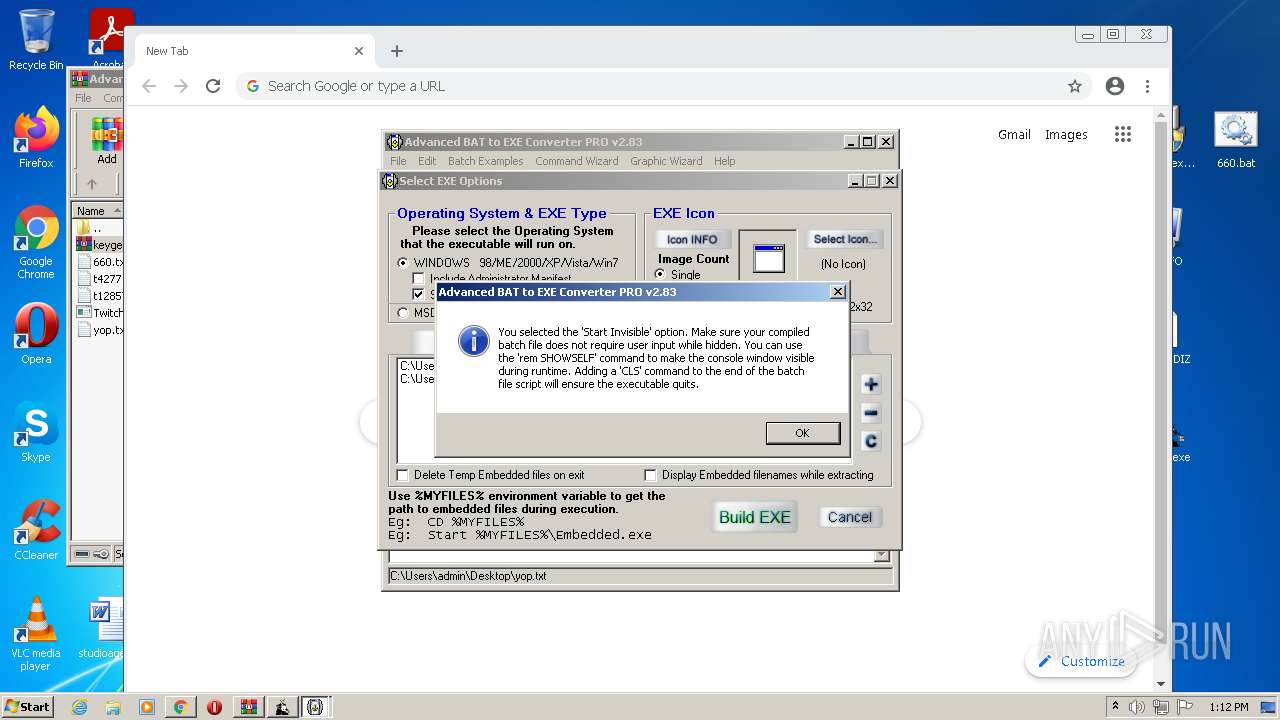The height and width of the screenshot is (720, 1280).
Task: Click Chrome reload button
Action: 213,86
